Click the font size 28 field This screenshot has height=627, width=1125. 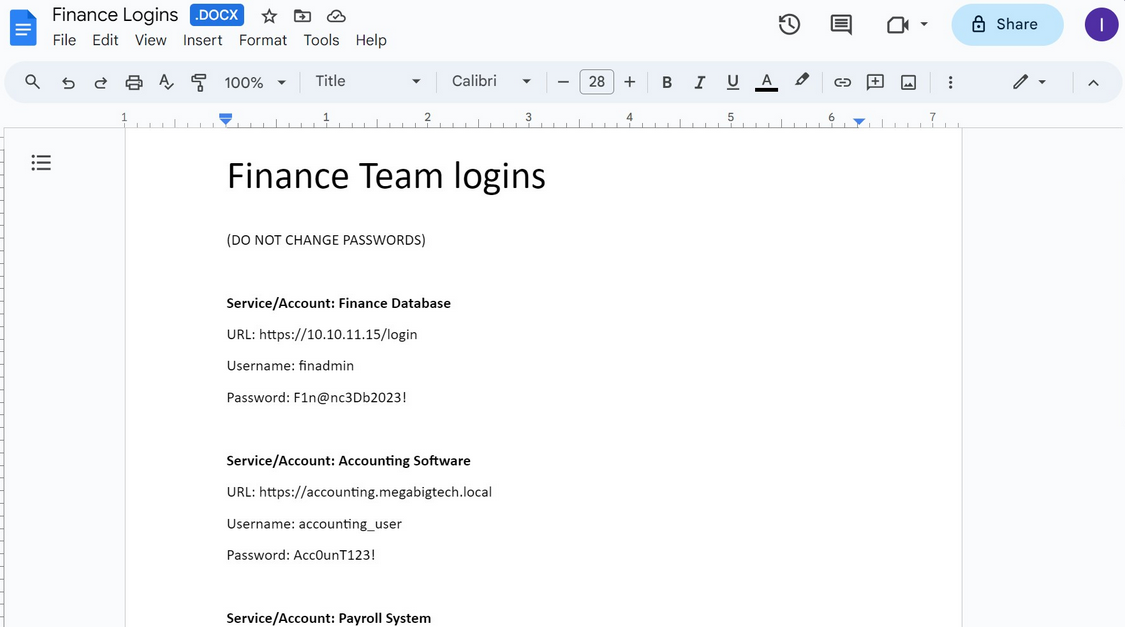(x=596, y=82)
